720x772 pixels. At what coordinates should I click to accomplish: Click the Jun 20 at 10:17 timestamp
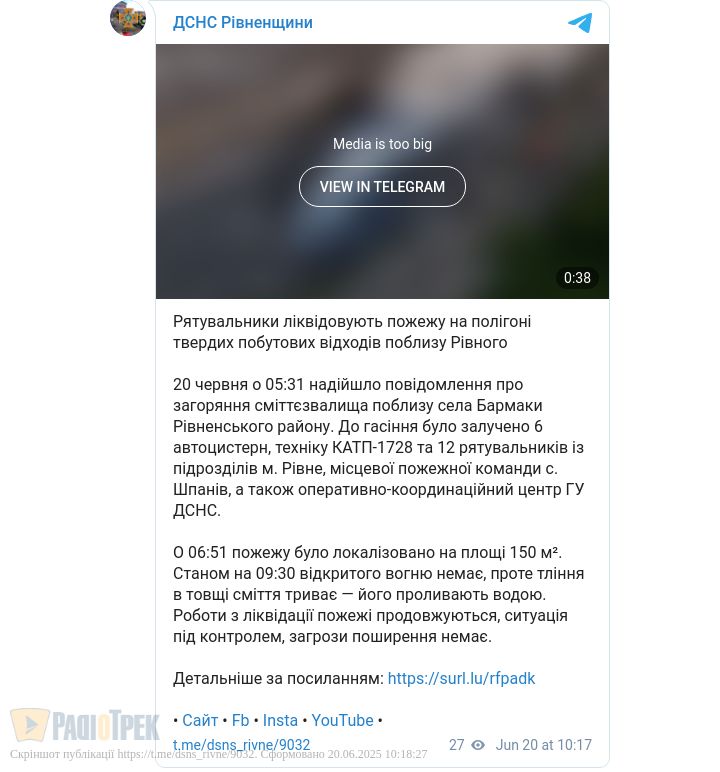point(544,745)
